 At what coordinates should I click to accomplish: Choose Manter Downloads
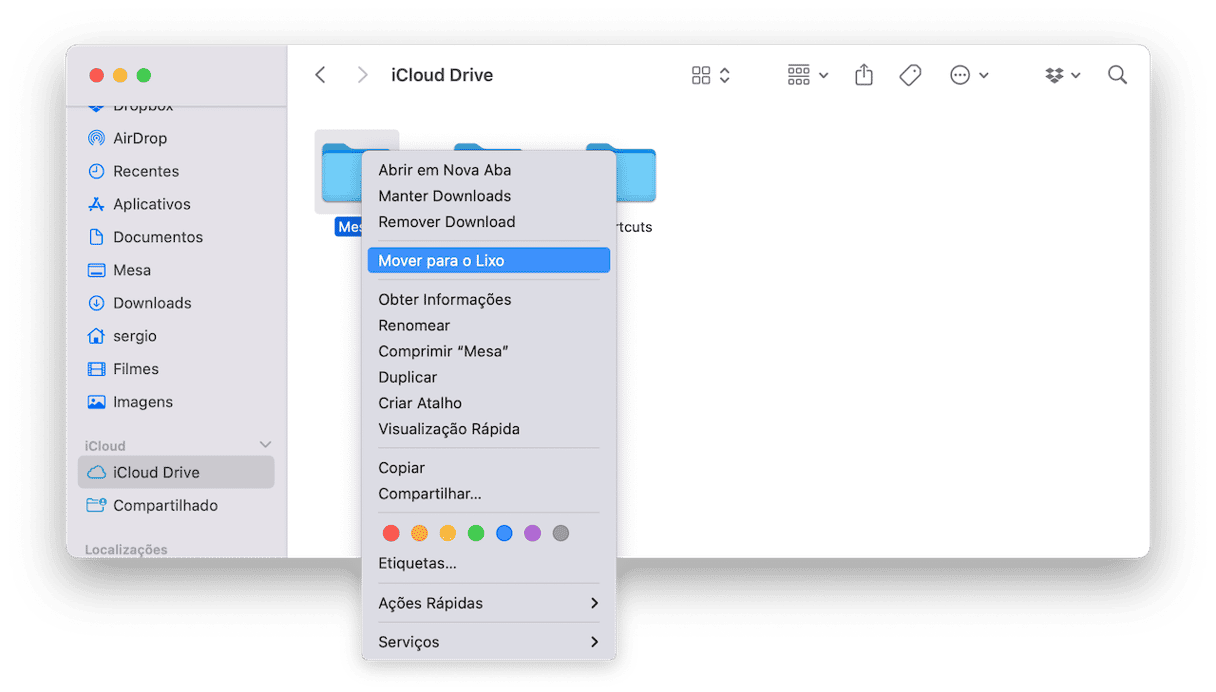(x=488, y=196)
